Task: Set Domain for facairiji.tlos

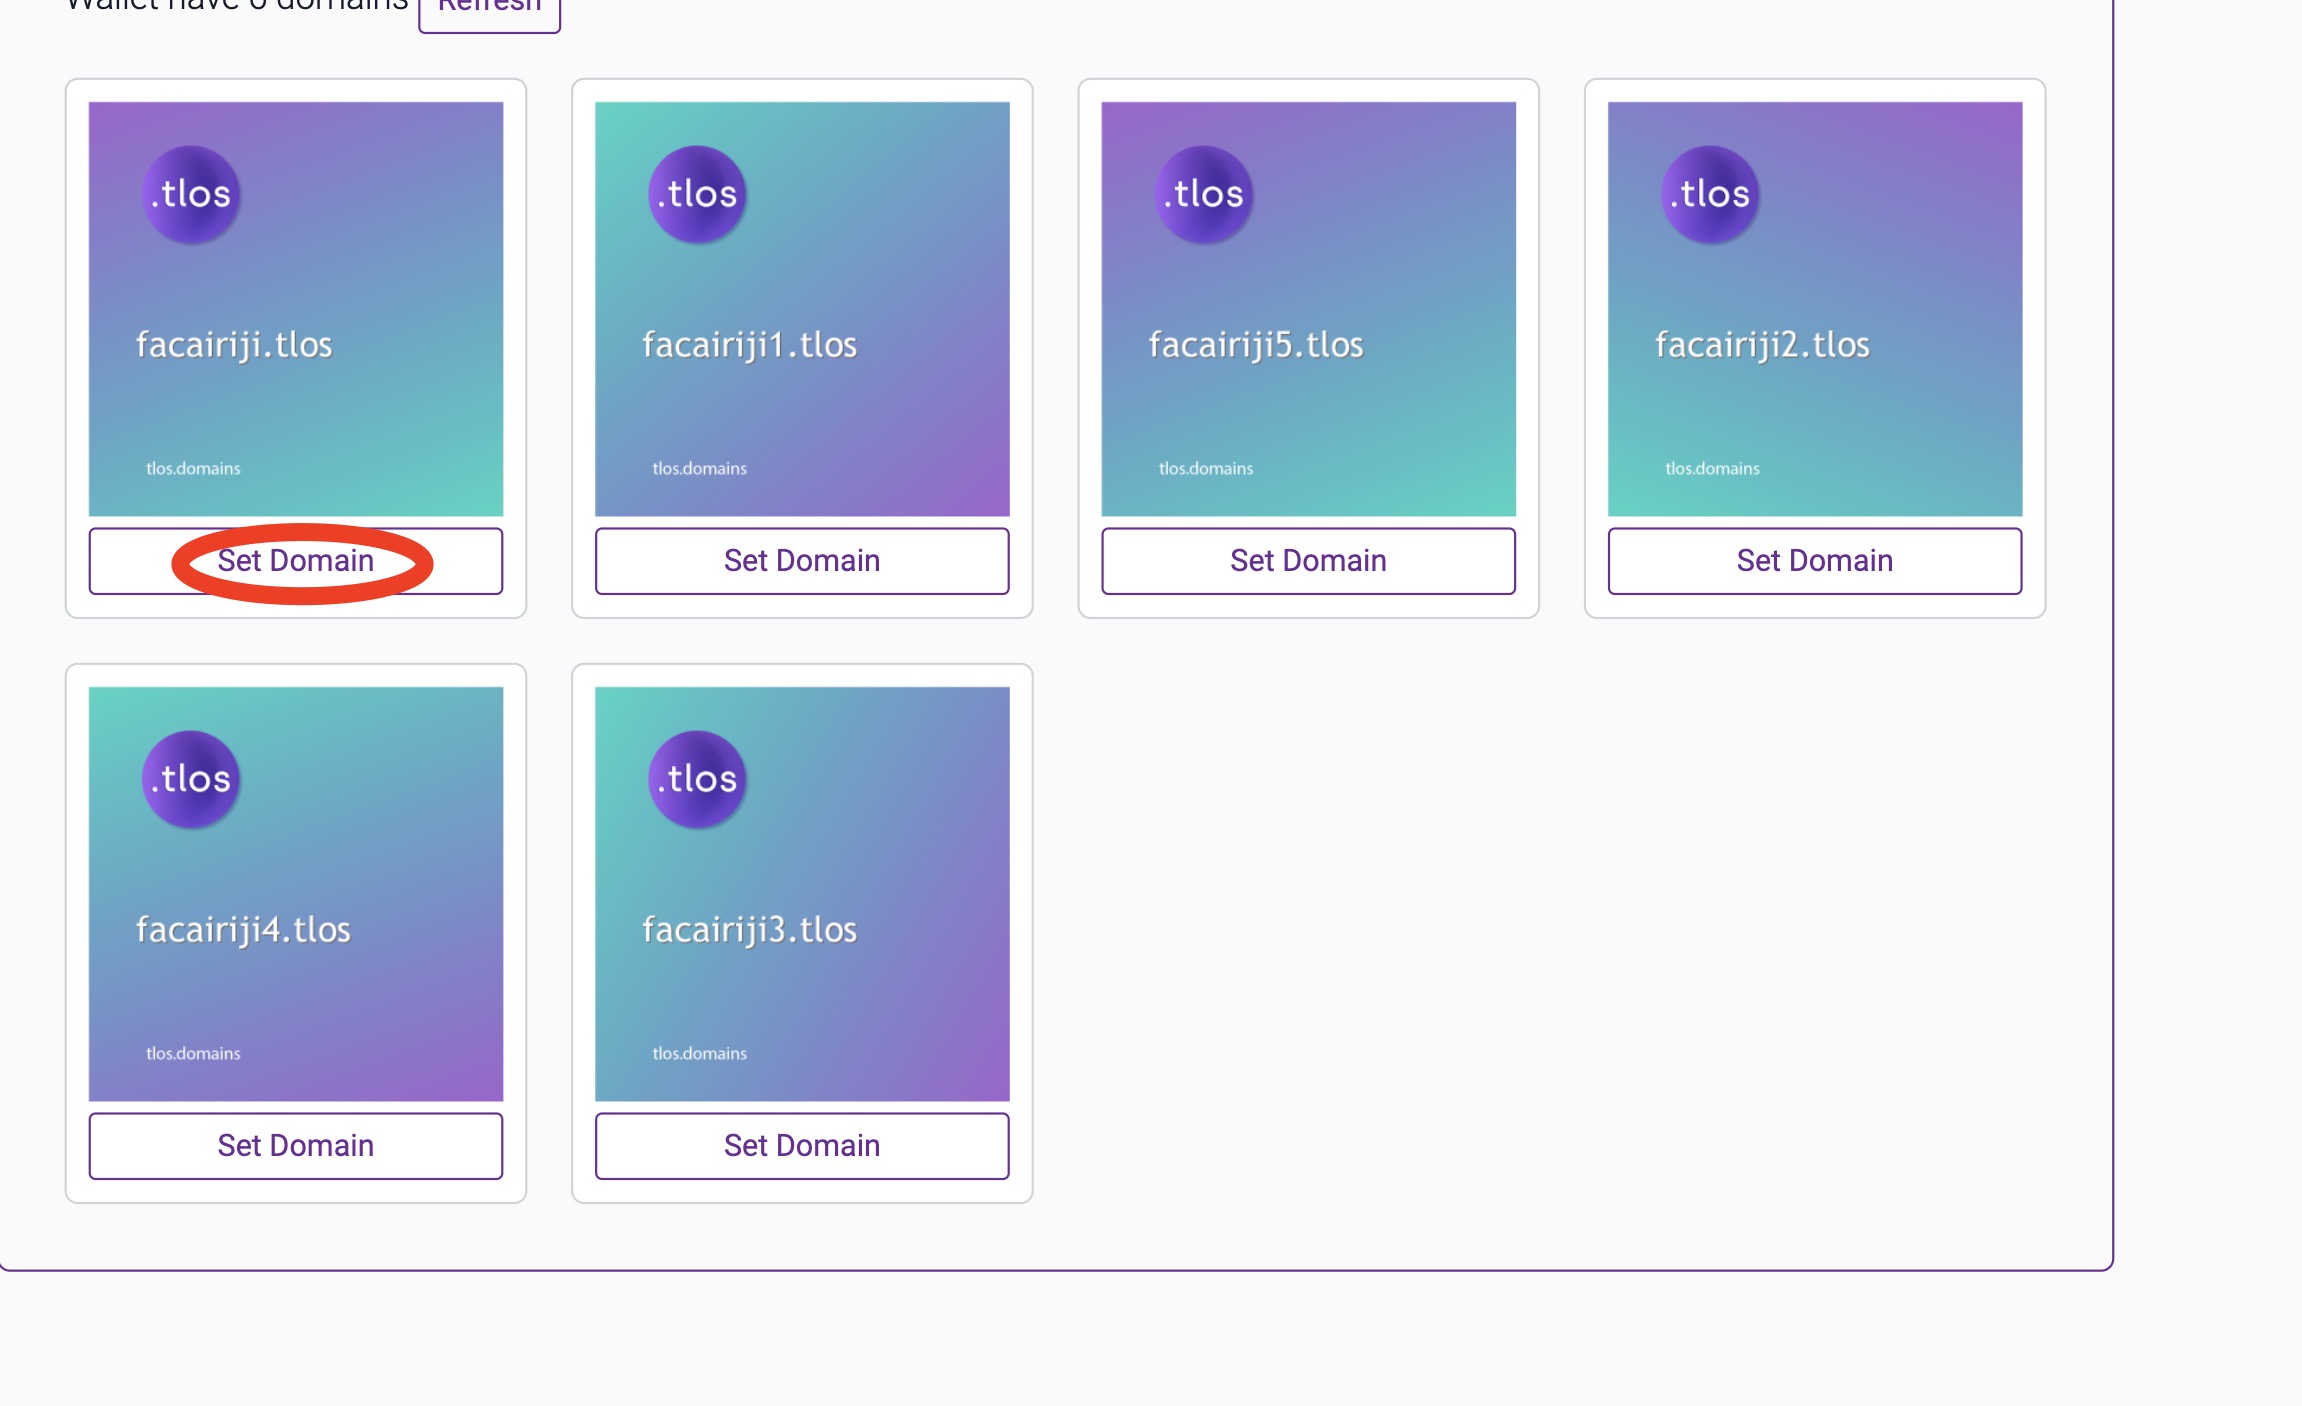Action: (x=296, y=561)
